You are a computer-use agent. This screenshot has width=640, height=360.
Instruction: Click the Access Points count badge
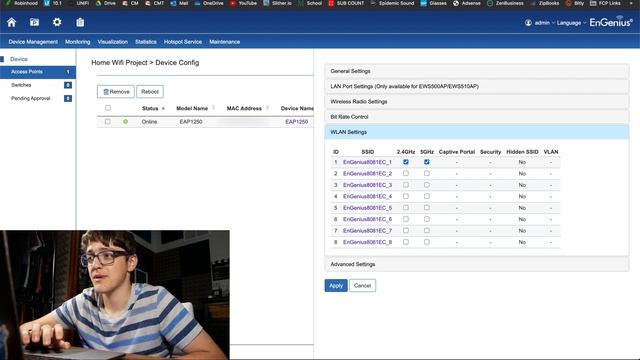tap(68, 72)
